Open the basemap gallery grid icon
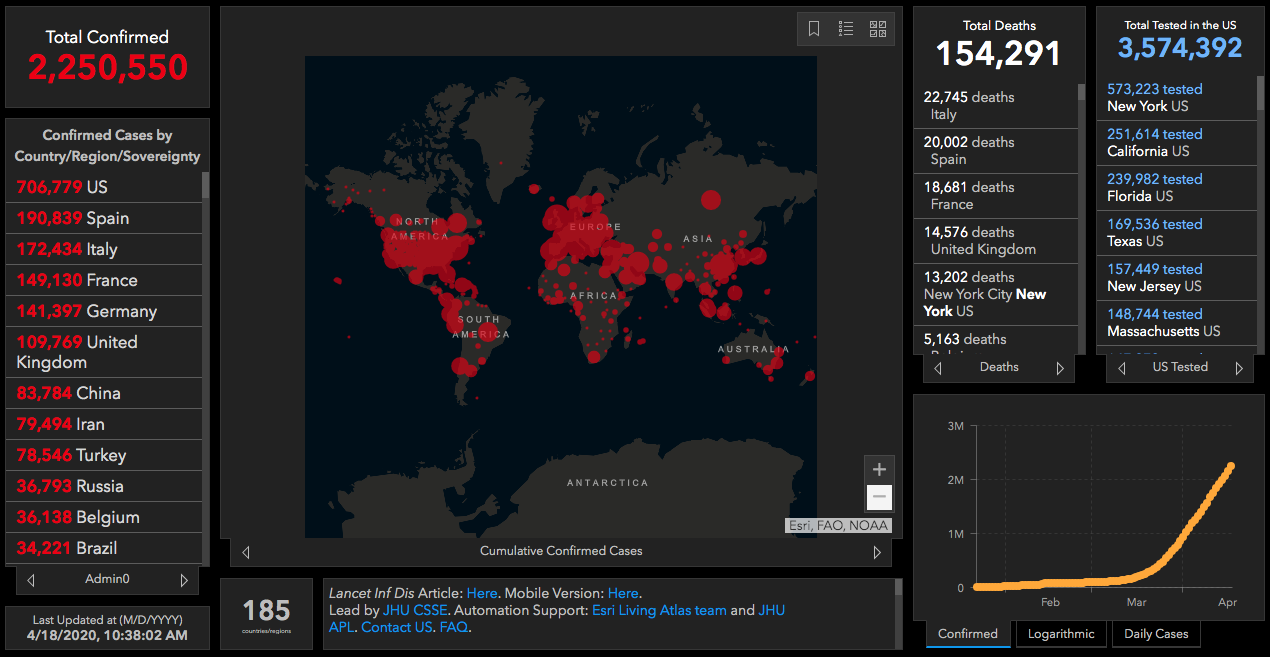The height and width of the screenshot is (657, 1270). [x=878, y=29]
